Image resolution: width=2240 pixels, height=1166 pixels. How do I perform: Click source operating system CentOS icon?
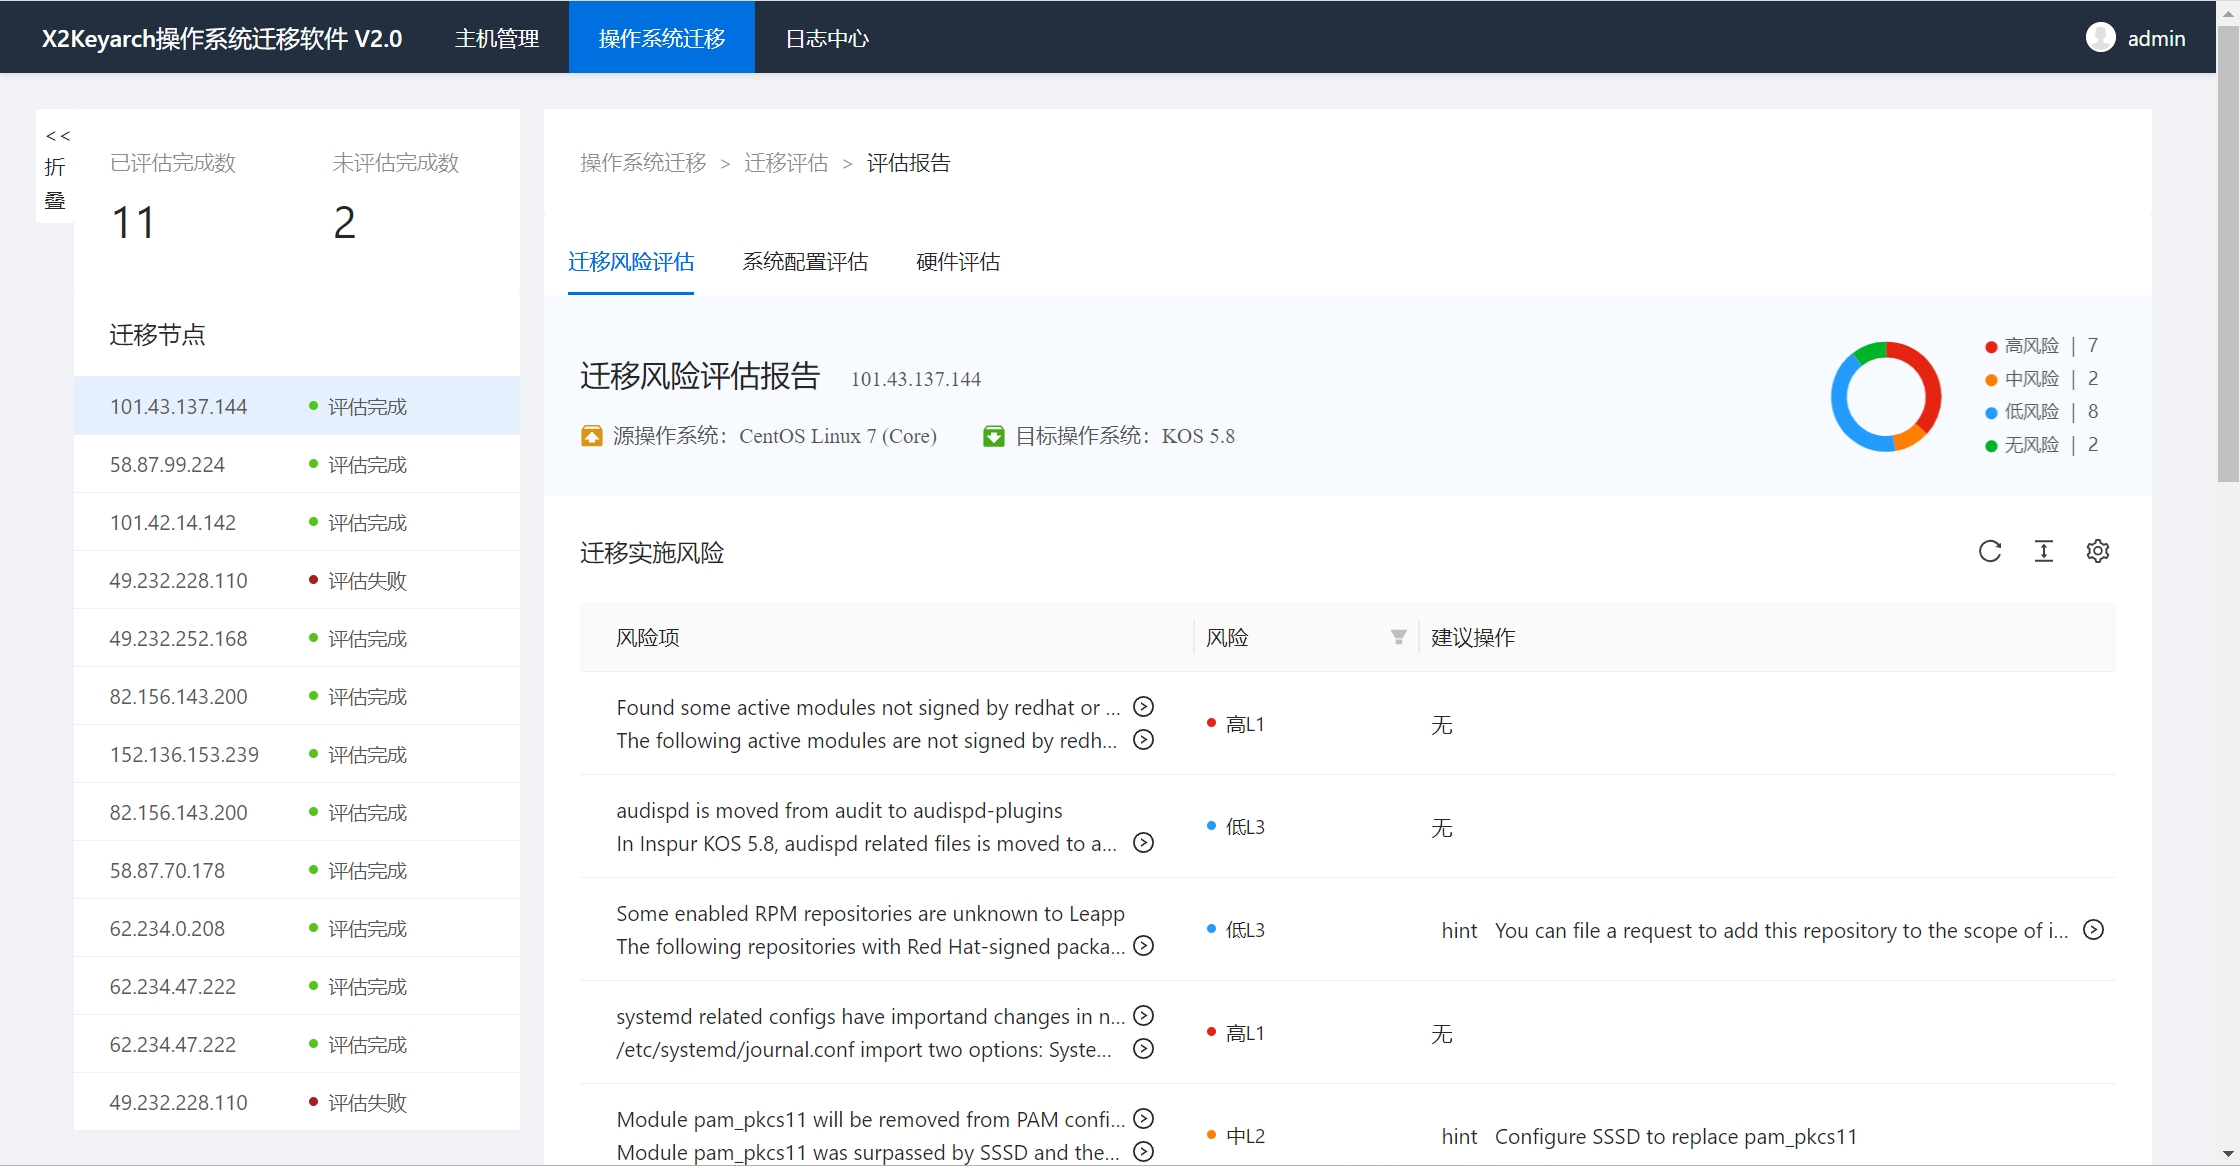[x=591, y=436]
